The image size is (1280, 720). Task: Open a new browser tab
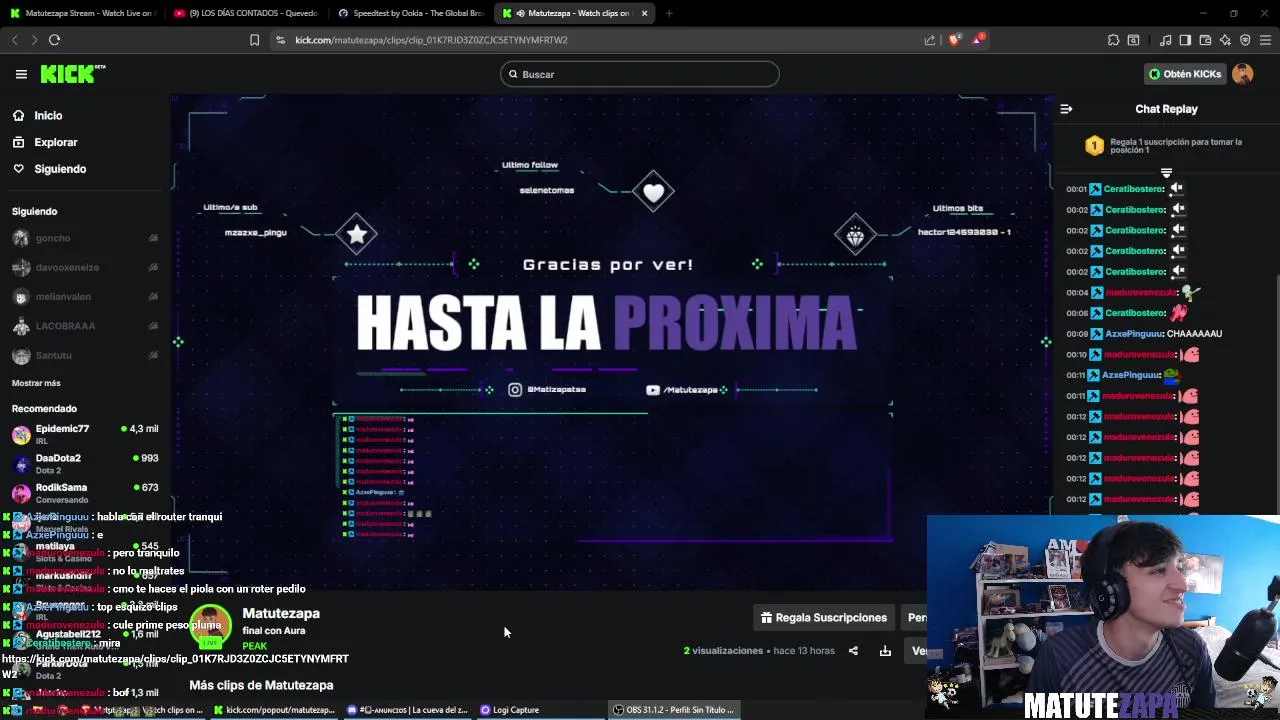(x=669, y=13)
